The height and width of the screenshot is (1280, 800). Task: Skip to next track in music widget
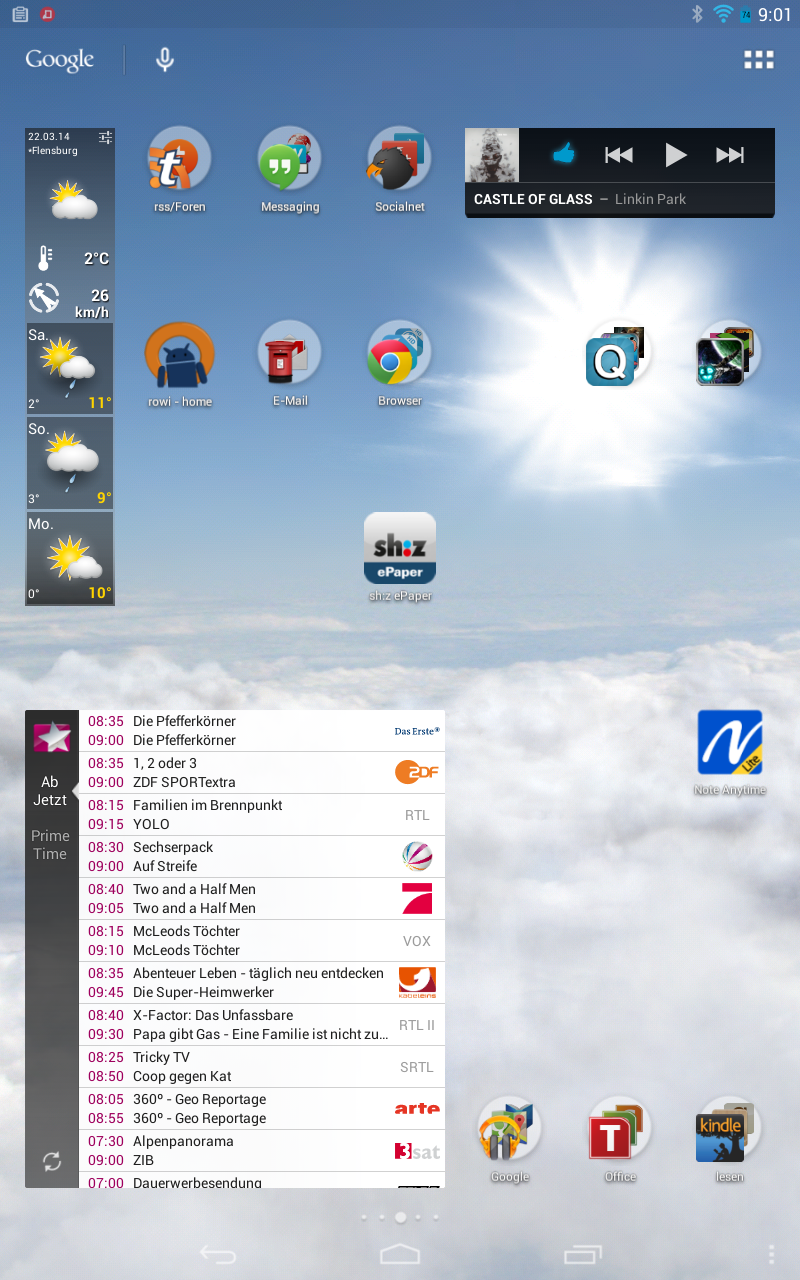tap(730, 155)
